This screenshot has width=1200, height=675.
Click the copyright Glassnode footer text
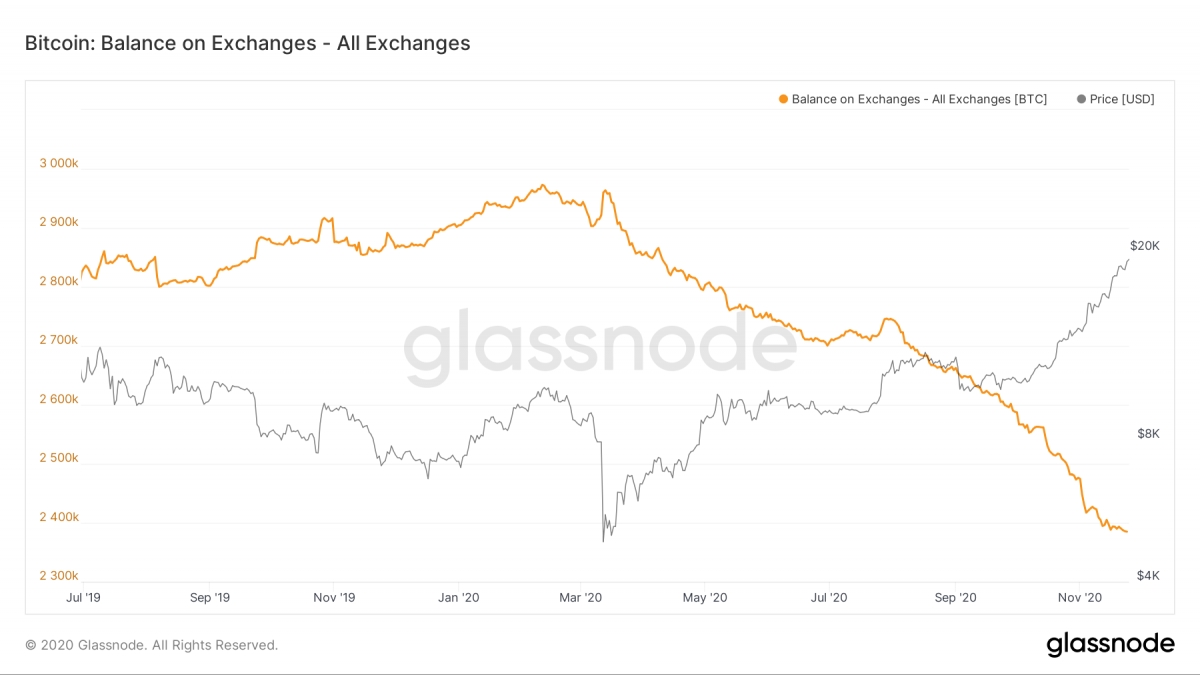pos(151,645)
